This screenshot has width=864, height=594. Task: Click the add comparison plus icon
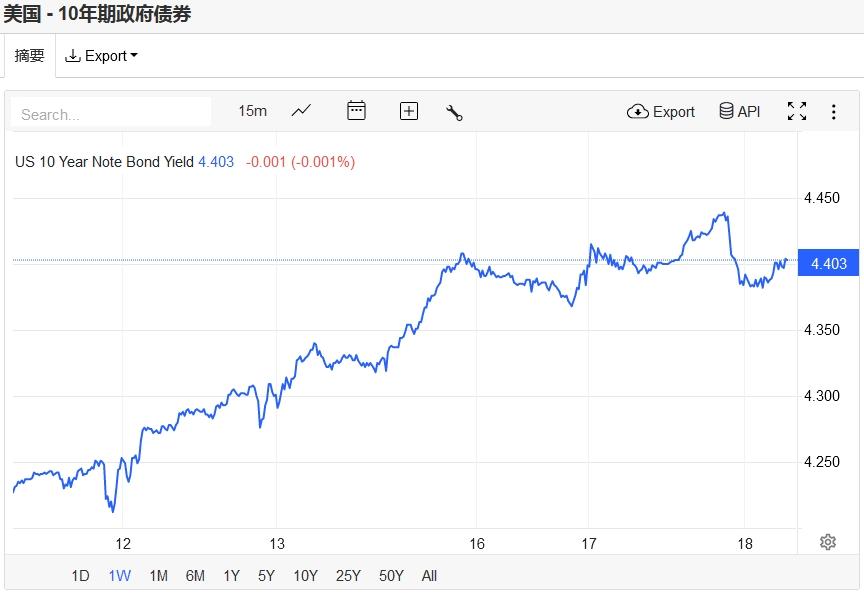tap(408, 111)
